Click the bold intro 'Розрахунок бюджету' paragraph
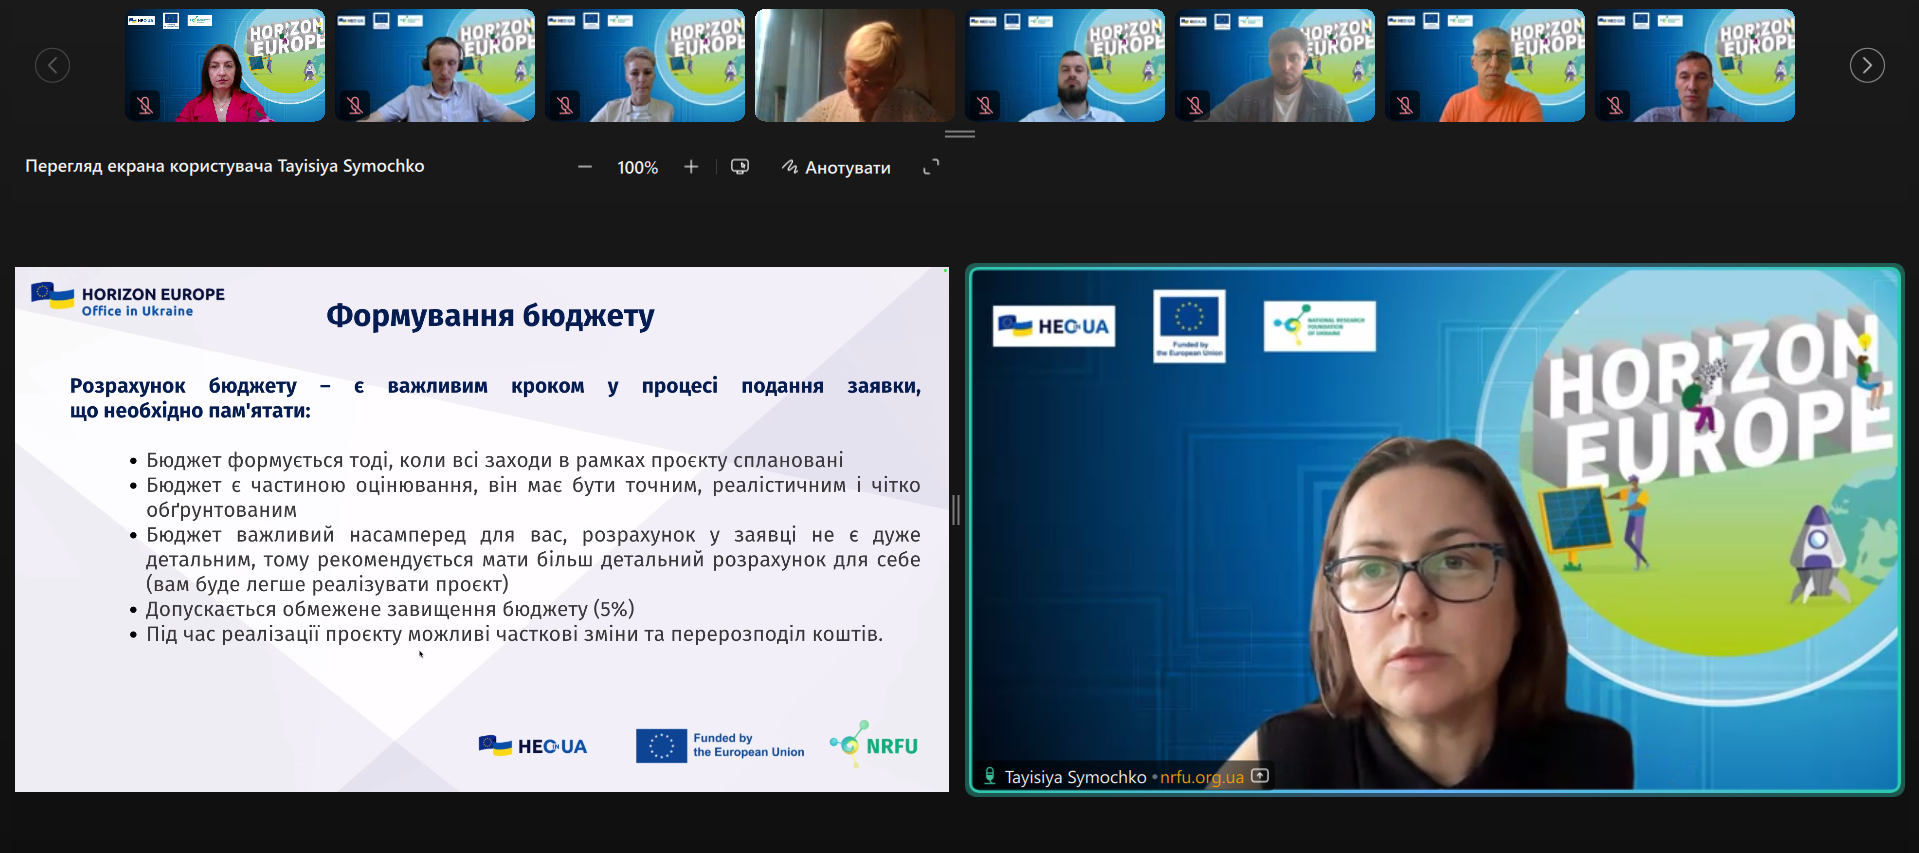Image resolution: width=1919 pixels, height=853 pixels. 495,398
